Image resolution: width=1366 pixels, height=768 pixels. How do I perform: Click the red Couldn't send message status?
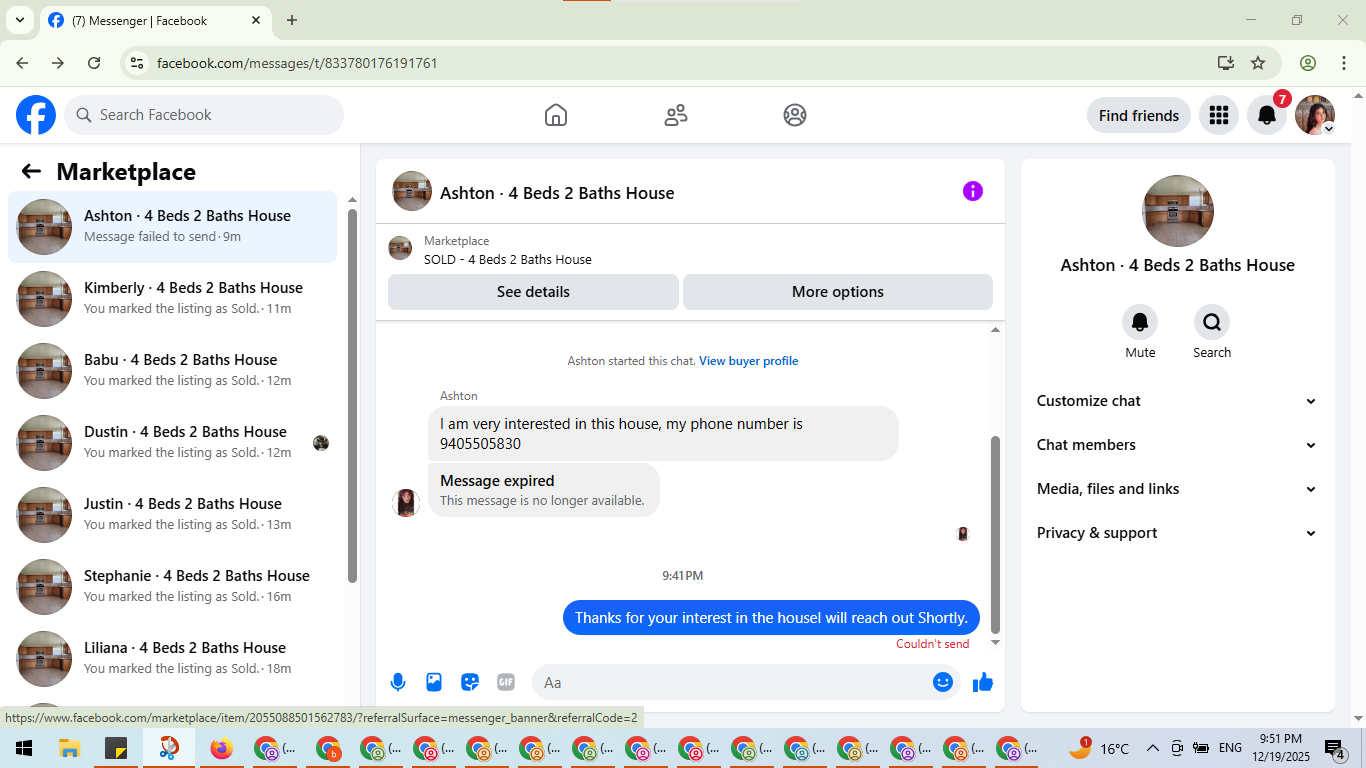pos(933,644)
